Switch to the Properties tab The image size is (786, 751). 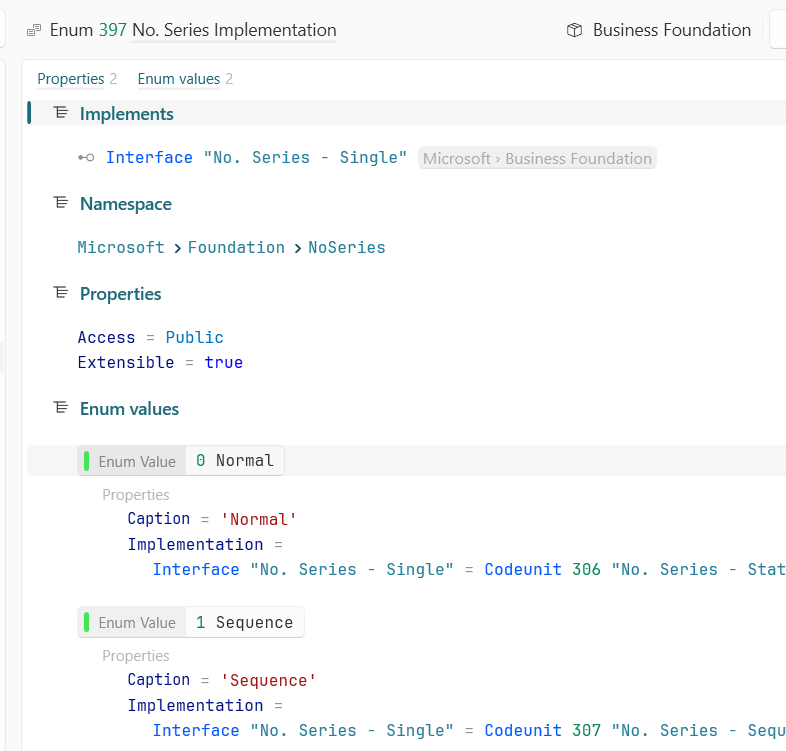[70, 79]
